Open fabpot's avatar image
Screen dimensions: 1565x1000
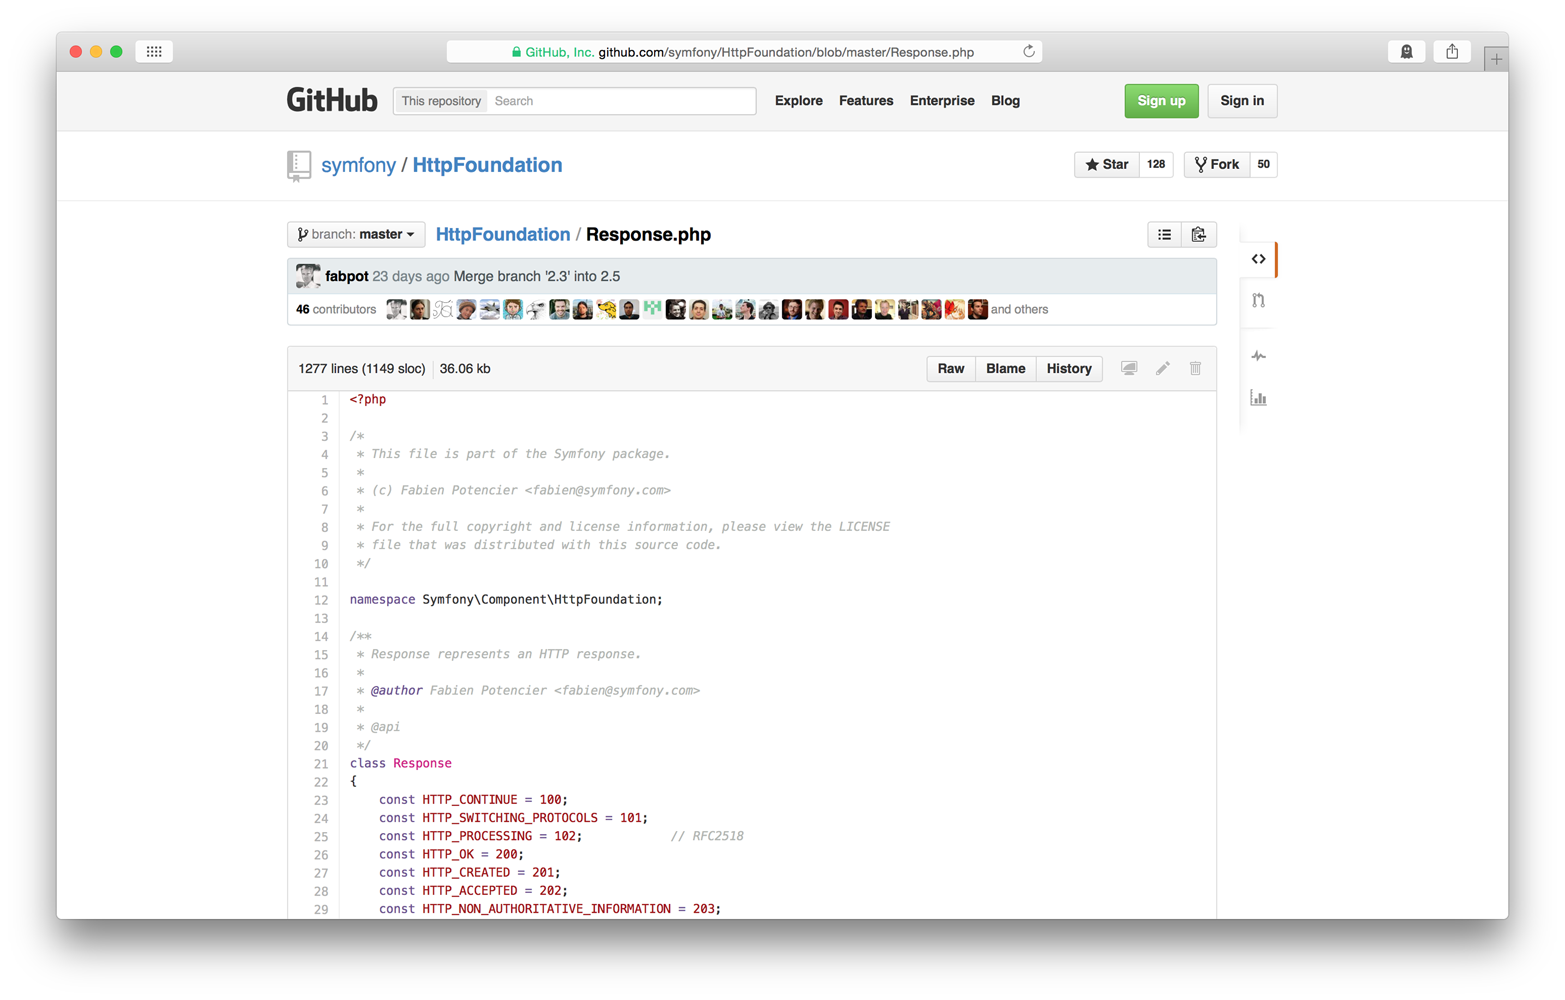[309, 276]
